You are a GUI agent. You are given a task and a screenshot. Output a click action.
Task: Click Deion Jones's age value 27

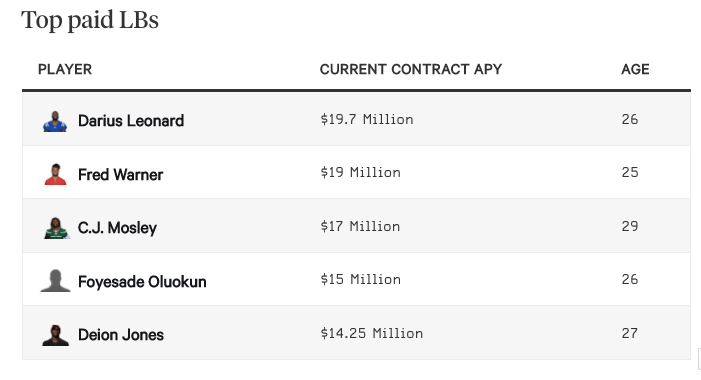[x=629, y=333]
